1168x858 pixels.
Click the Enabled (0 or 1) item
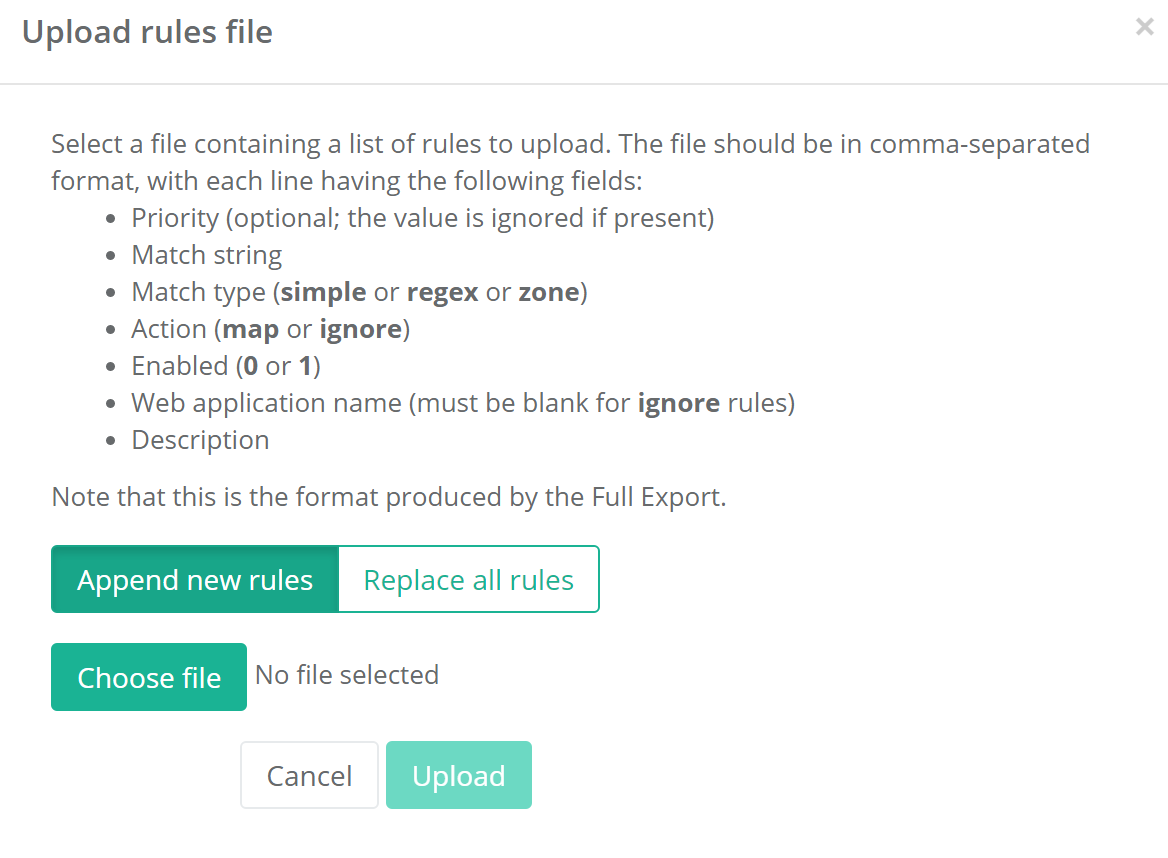click(x=225, y=366)
